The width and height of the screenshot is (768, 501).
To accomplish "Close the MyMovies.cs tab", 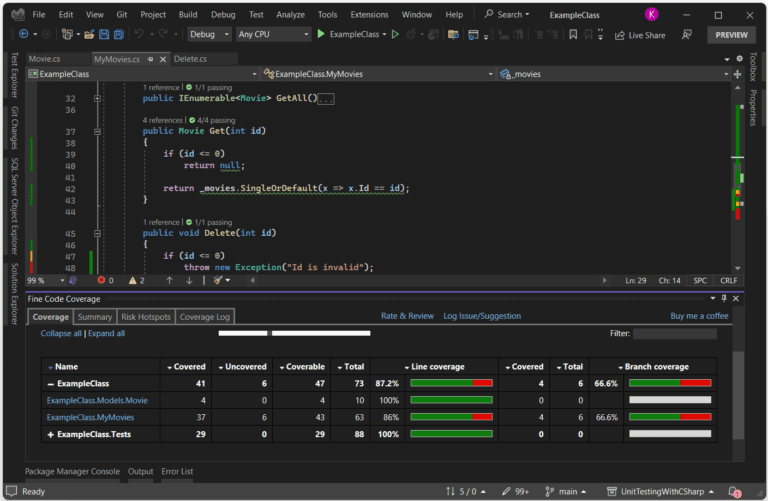I will (x=163, y=59).
